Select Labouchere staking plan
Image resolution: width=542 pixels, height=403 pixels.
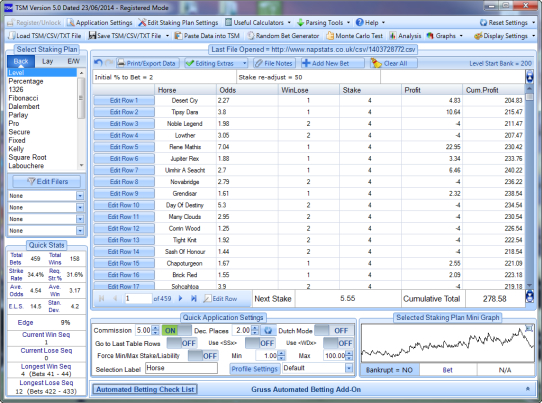click(26, 166)
